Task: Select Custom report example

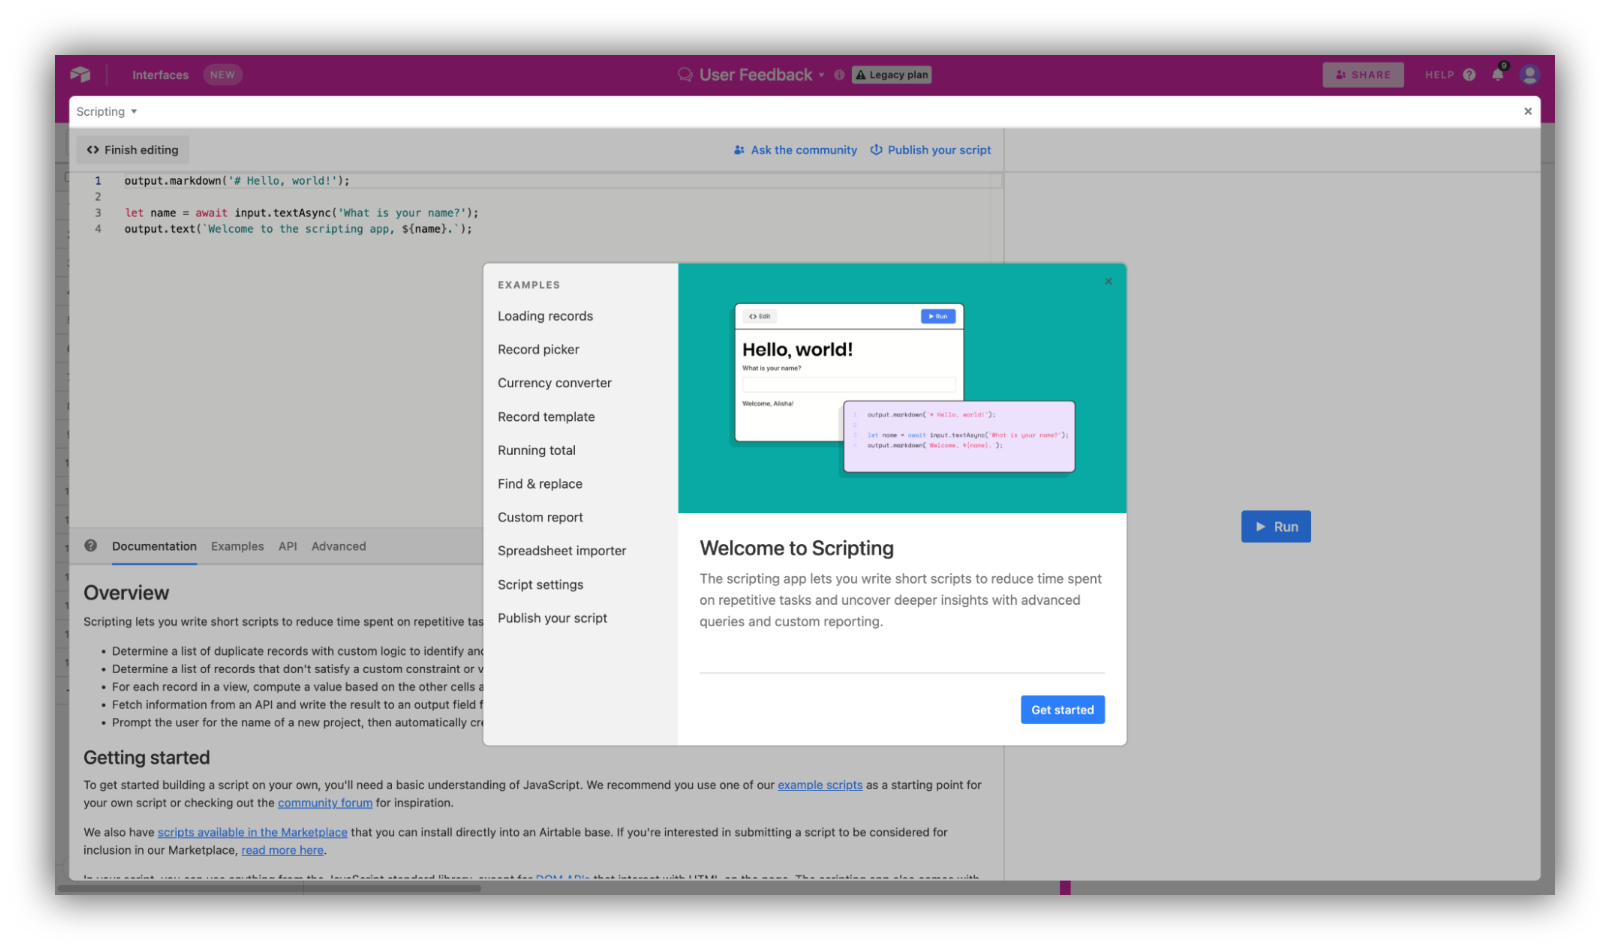Action: [x=540, y=518]
